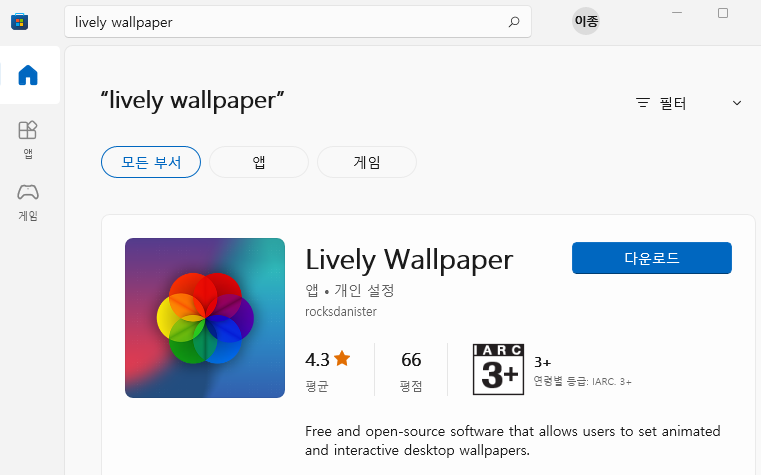Select the 게임 filter chip

click(x=367, y=162)
